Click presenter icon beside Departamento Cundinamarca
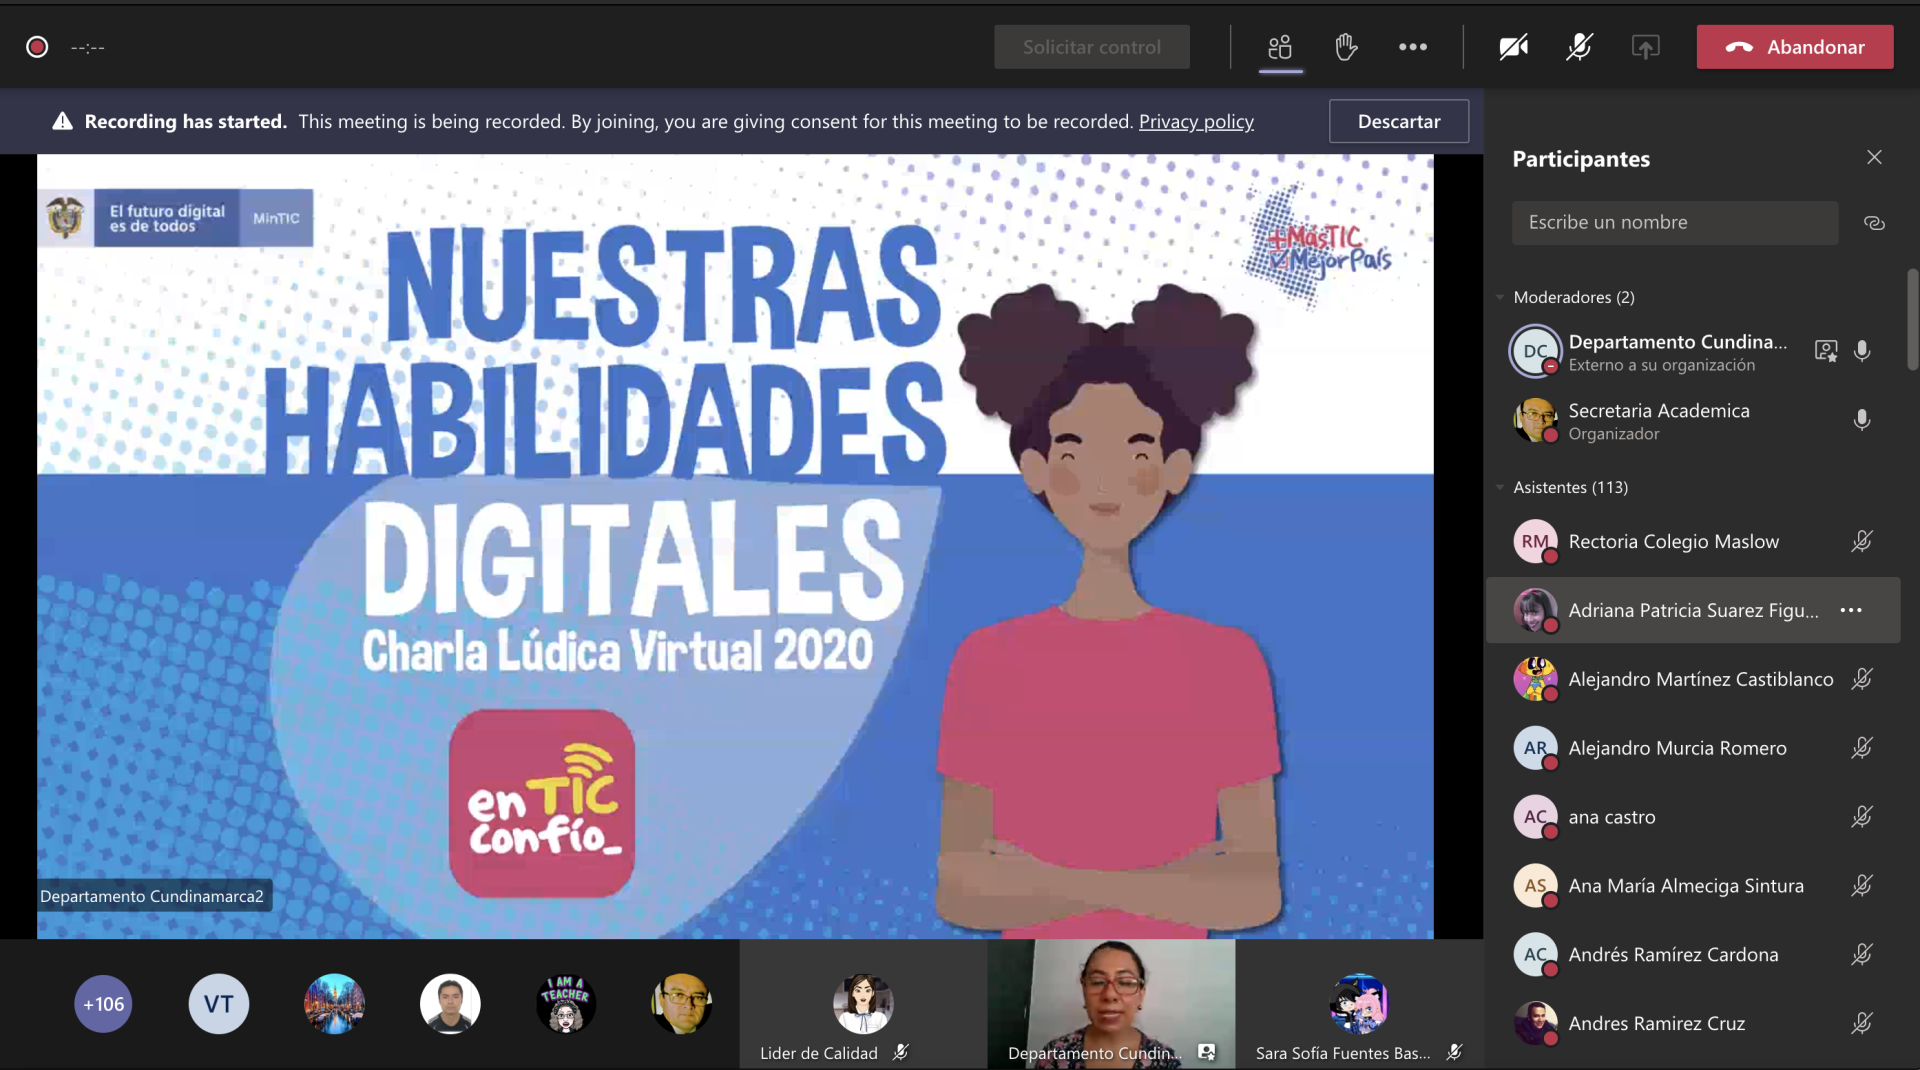Screen dimensions: 1920x1070 [1826, 351]
